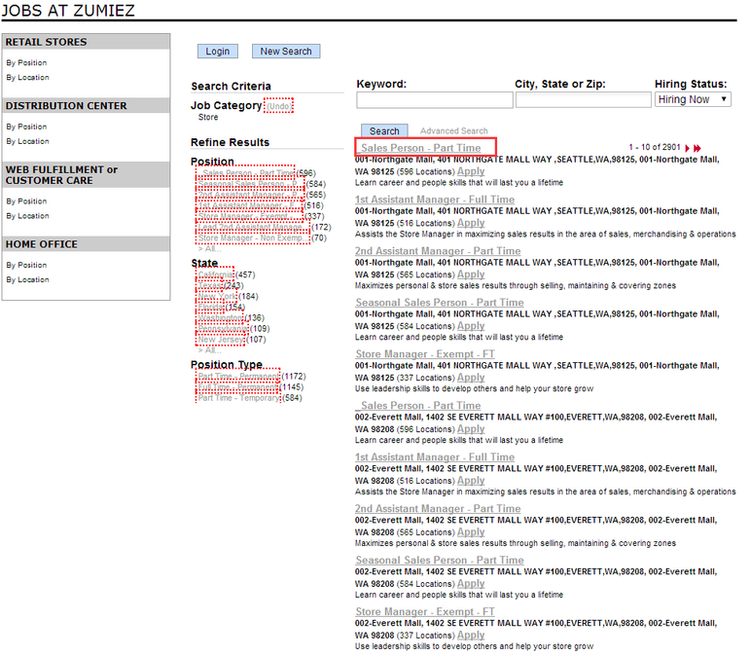Start a New Search
This screenshot has width=750, height=656.
click(x=286, y=51)
